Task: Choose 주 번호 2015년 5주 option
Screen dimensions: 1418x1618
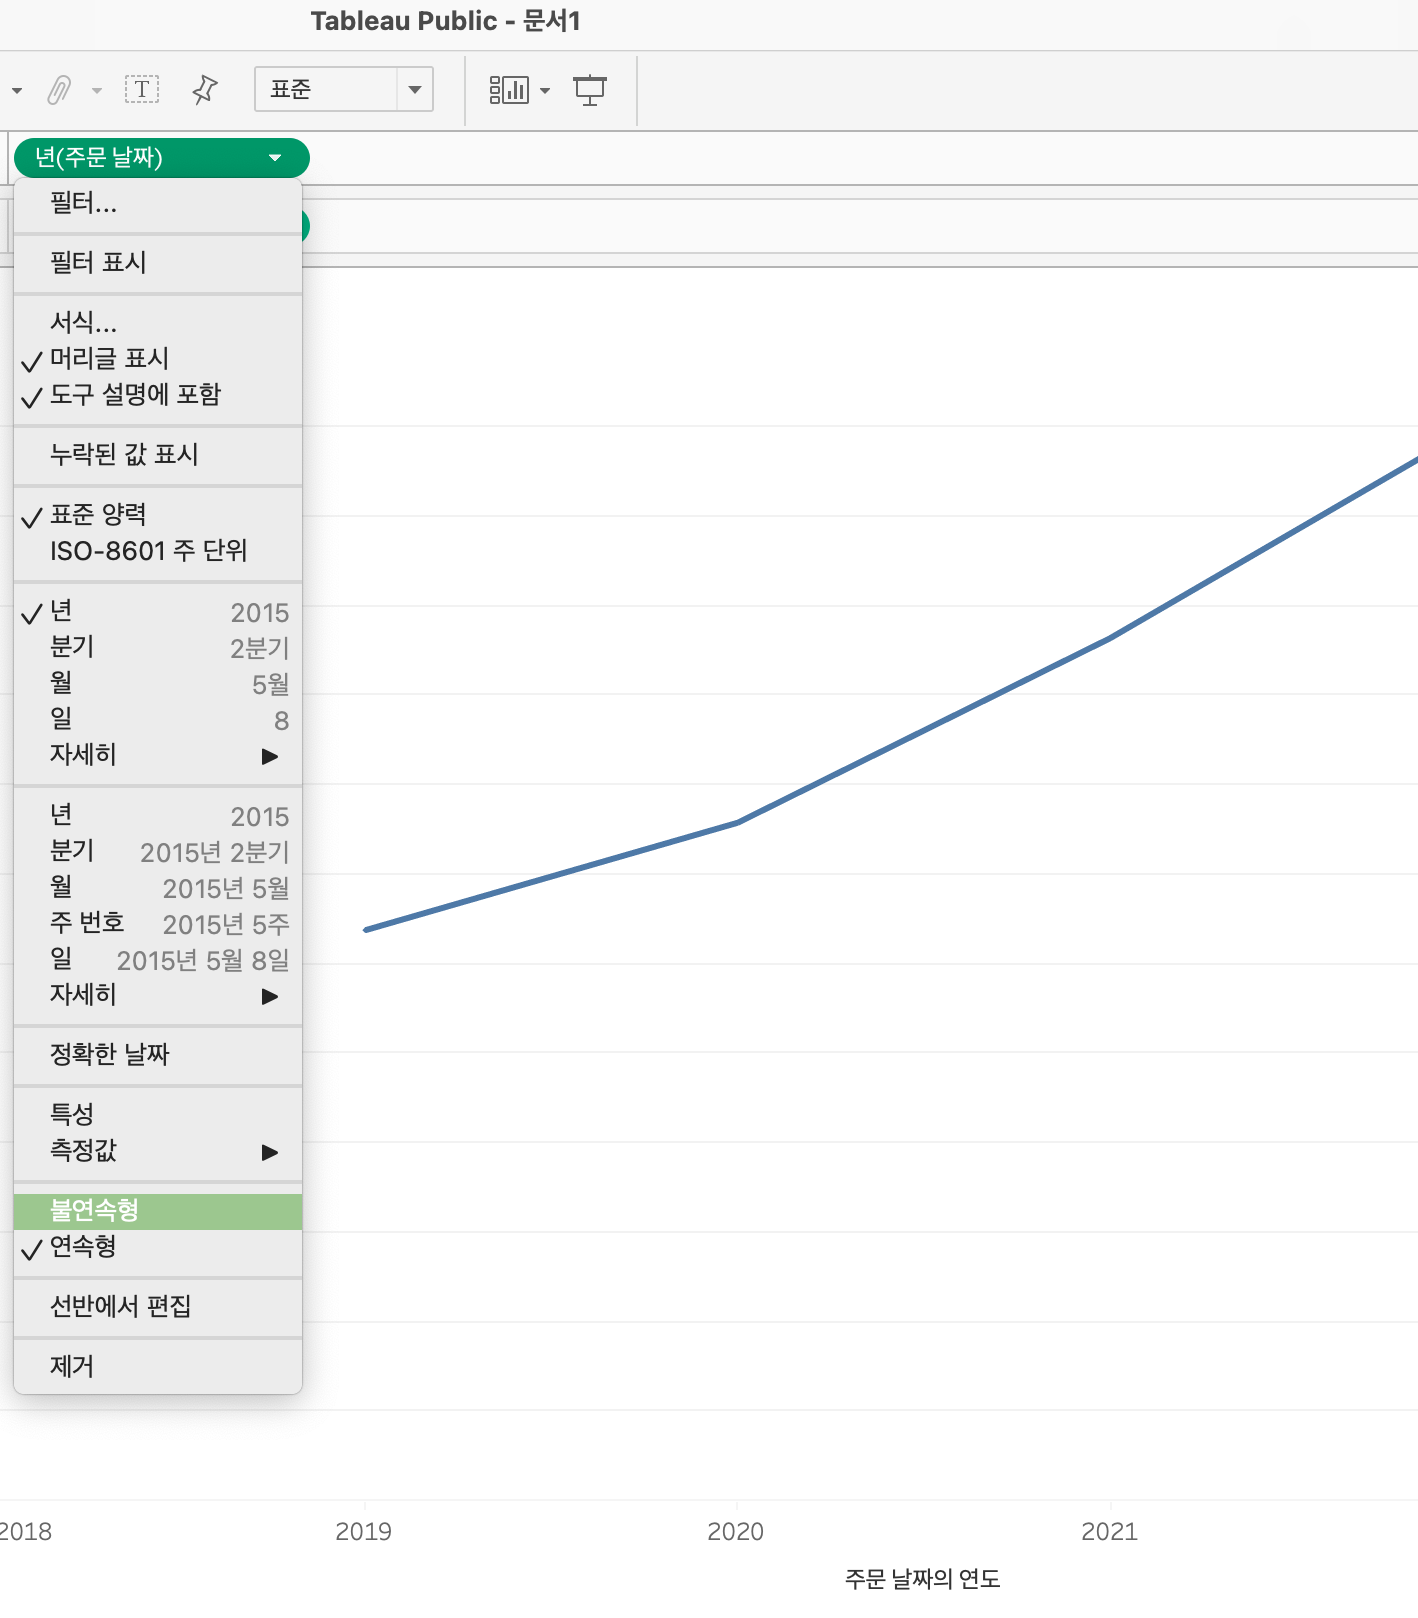Action: pos(158,923)
